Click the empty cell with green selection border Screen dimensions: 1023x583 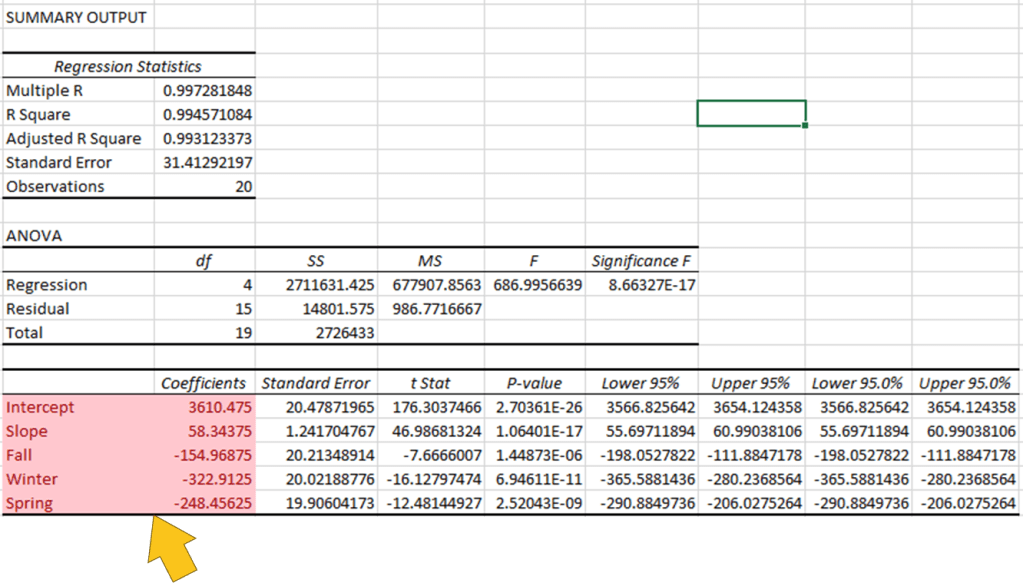tap(751, 113)
